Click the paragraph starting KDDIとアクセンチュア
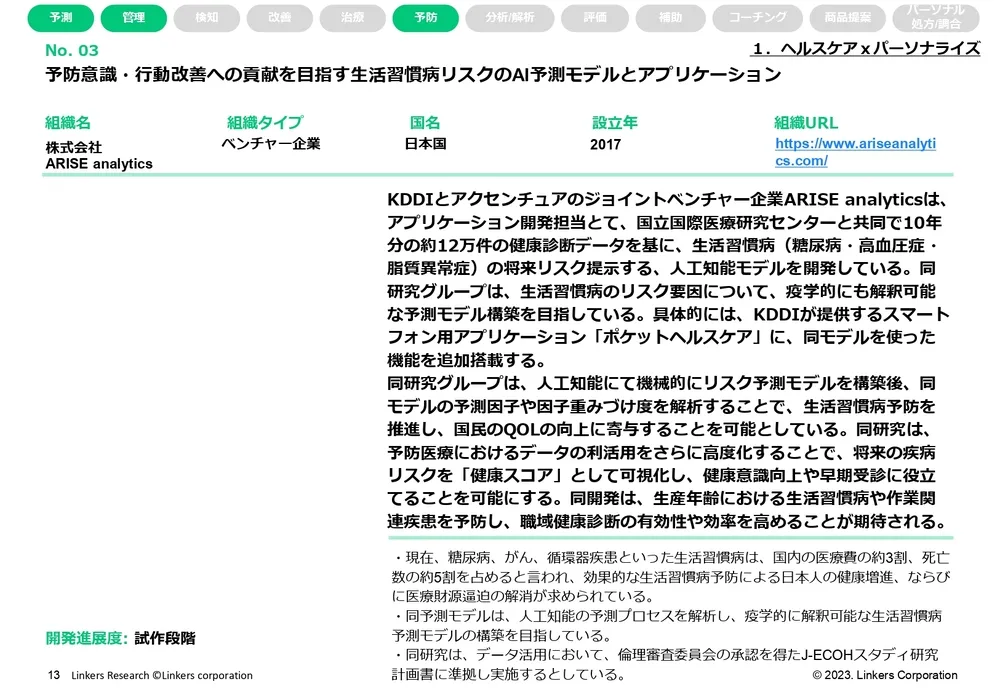This screenshot has height=692, width=1000. pos(668,279)
